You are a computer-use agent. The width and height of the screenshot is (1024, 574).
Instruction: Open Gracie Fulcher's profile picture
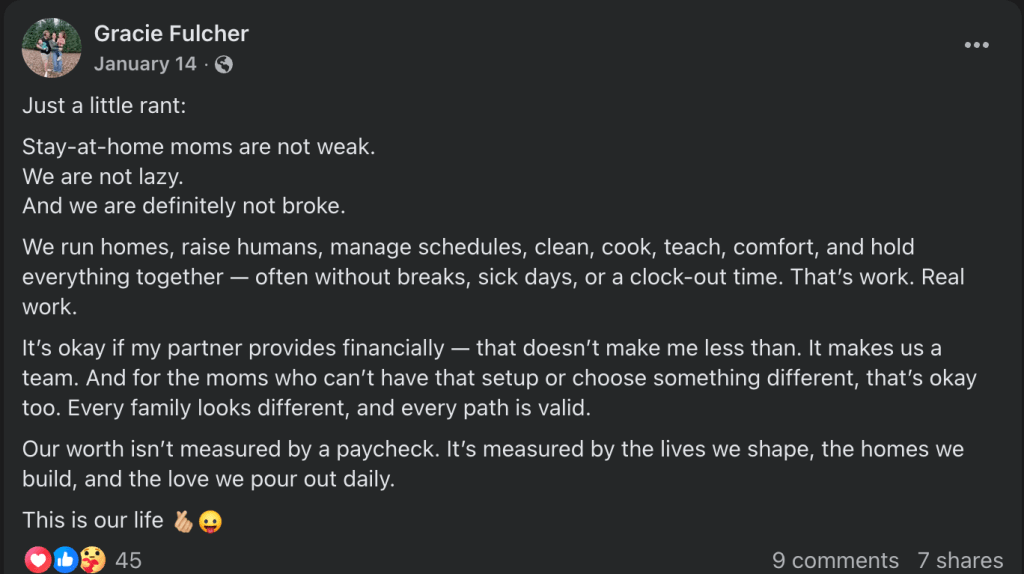point(51,49)
